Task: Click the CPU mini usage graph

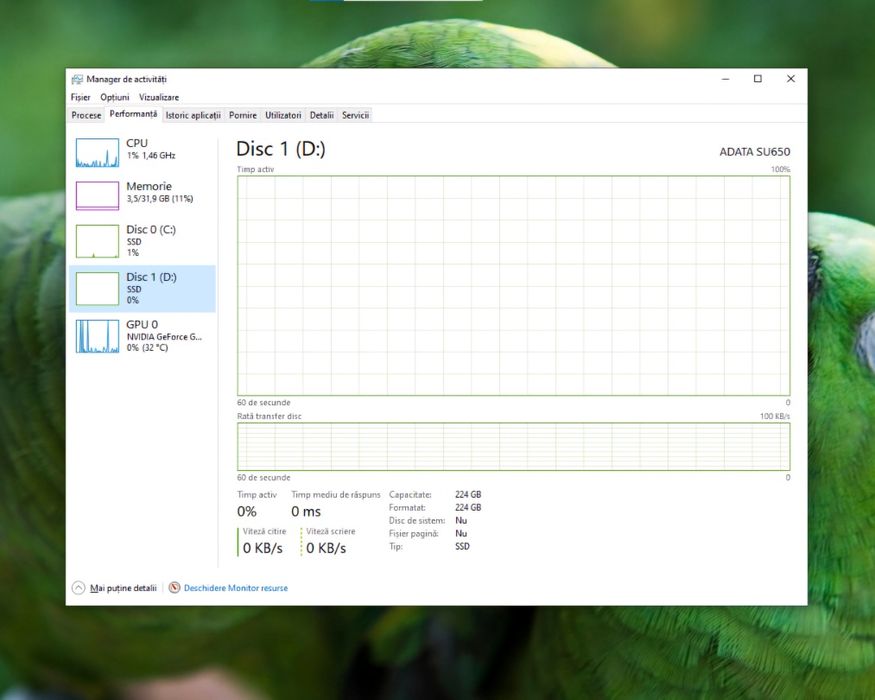Action: [97, 152]
